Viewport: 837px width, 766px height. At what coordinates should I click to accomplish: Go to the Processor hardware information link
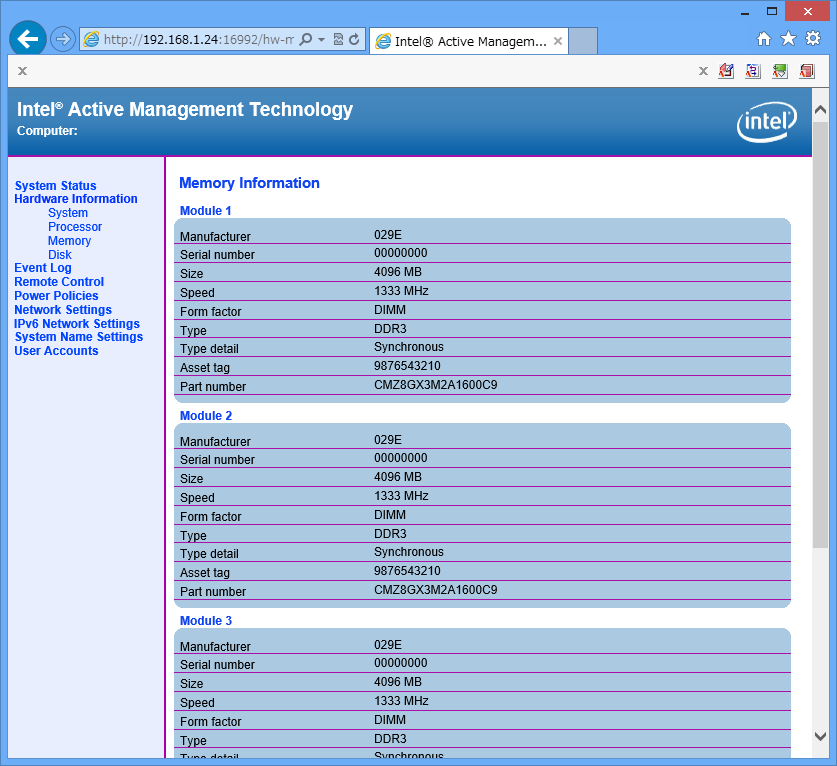coord(75,227)
